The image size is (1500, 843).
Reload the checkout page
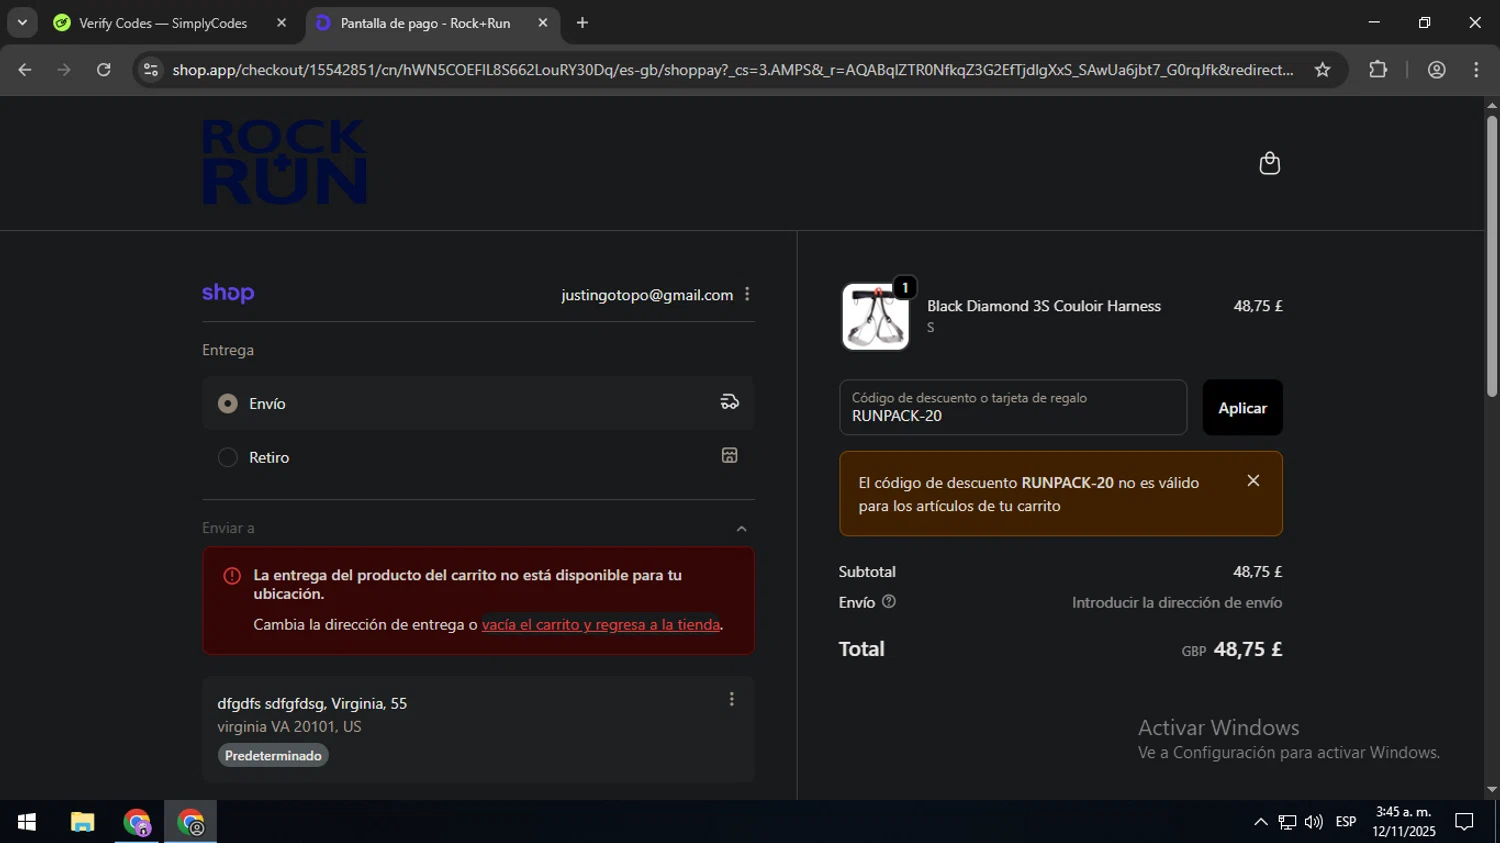104,70
